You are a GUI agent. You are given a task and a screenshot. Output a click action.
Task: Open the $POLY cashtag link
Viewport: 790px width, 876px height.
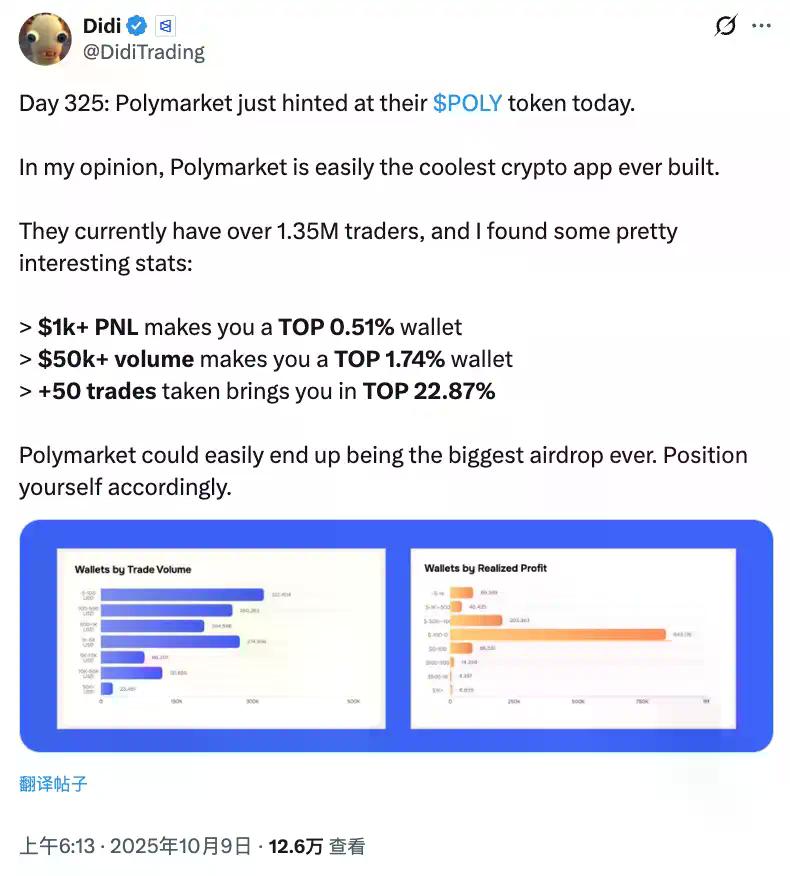pyautogui.click(x=468, y=103)
